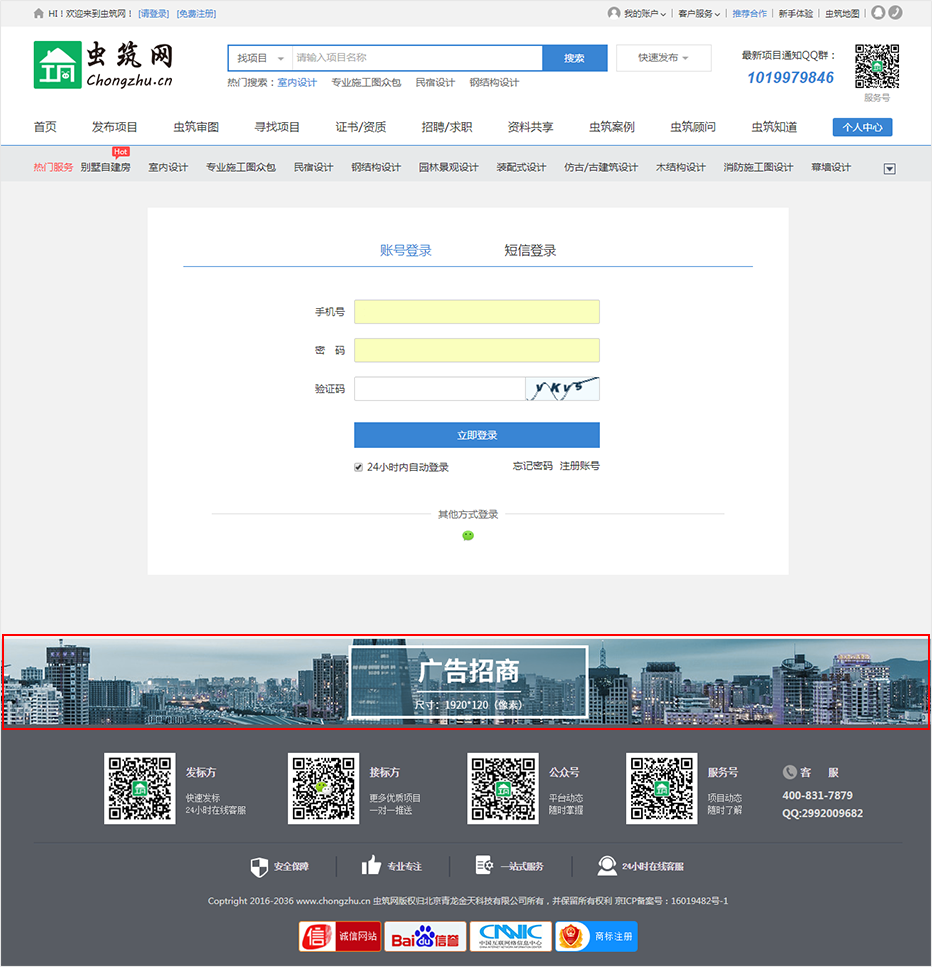Click the 个人中心 button

(861, 127)
